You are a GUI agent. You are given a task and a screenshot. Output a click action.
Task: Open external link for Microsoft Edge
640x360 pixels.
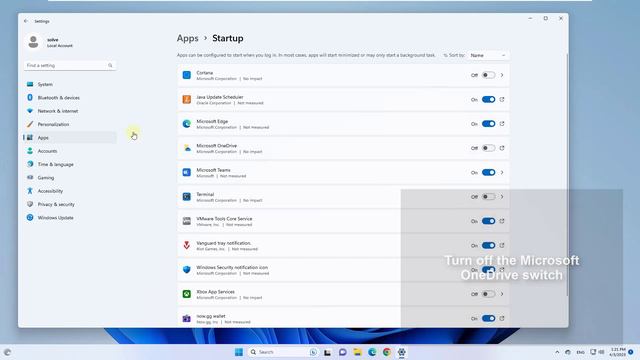click(x=502, y=124)
